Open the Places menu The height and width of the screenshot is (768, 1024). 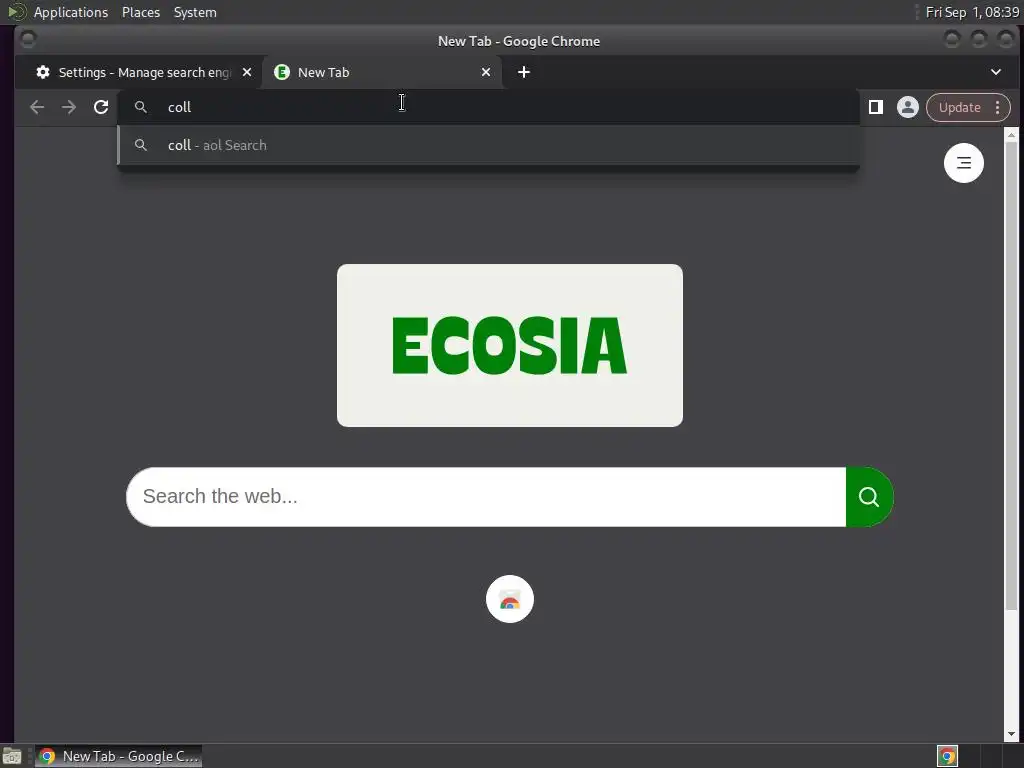(x=141, y=12)
